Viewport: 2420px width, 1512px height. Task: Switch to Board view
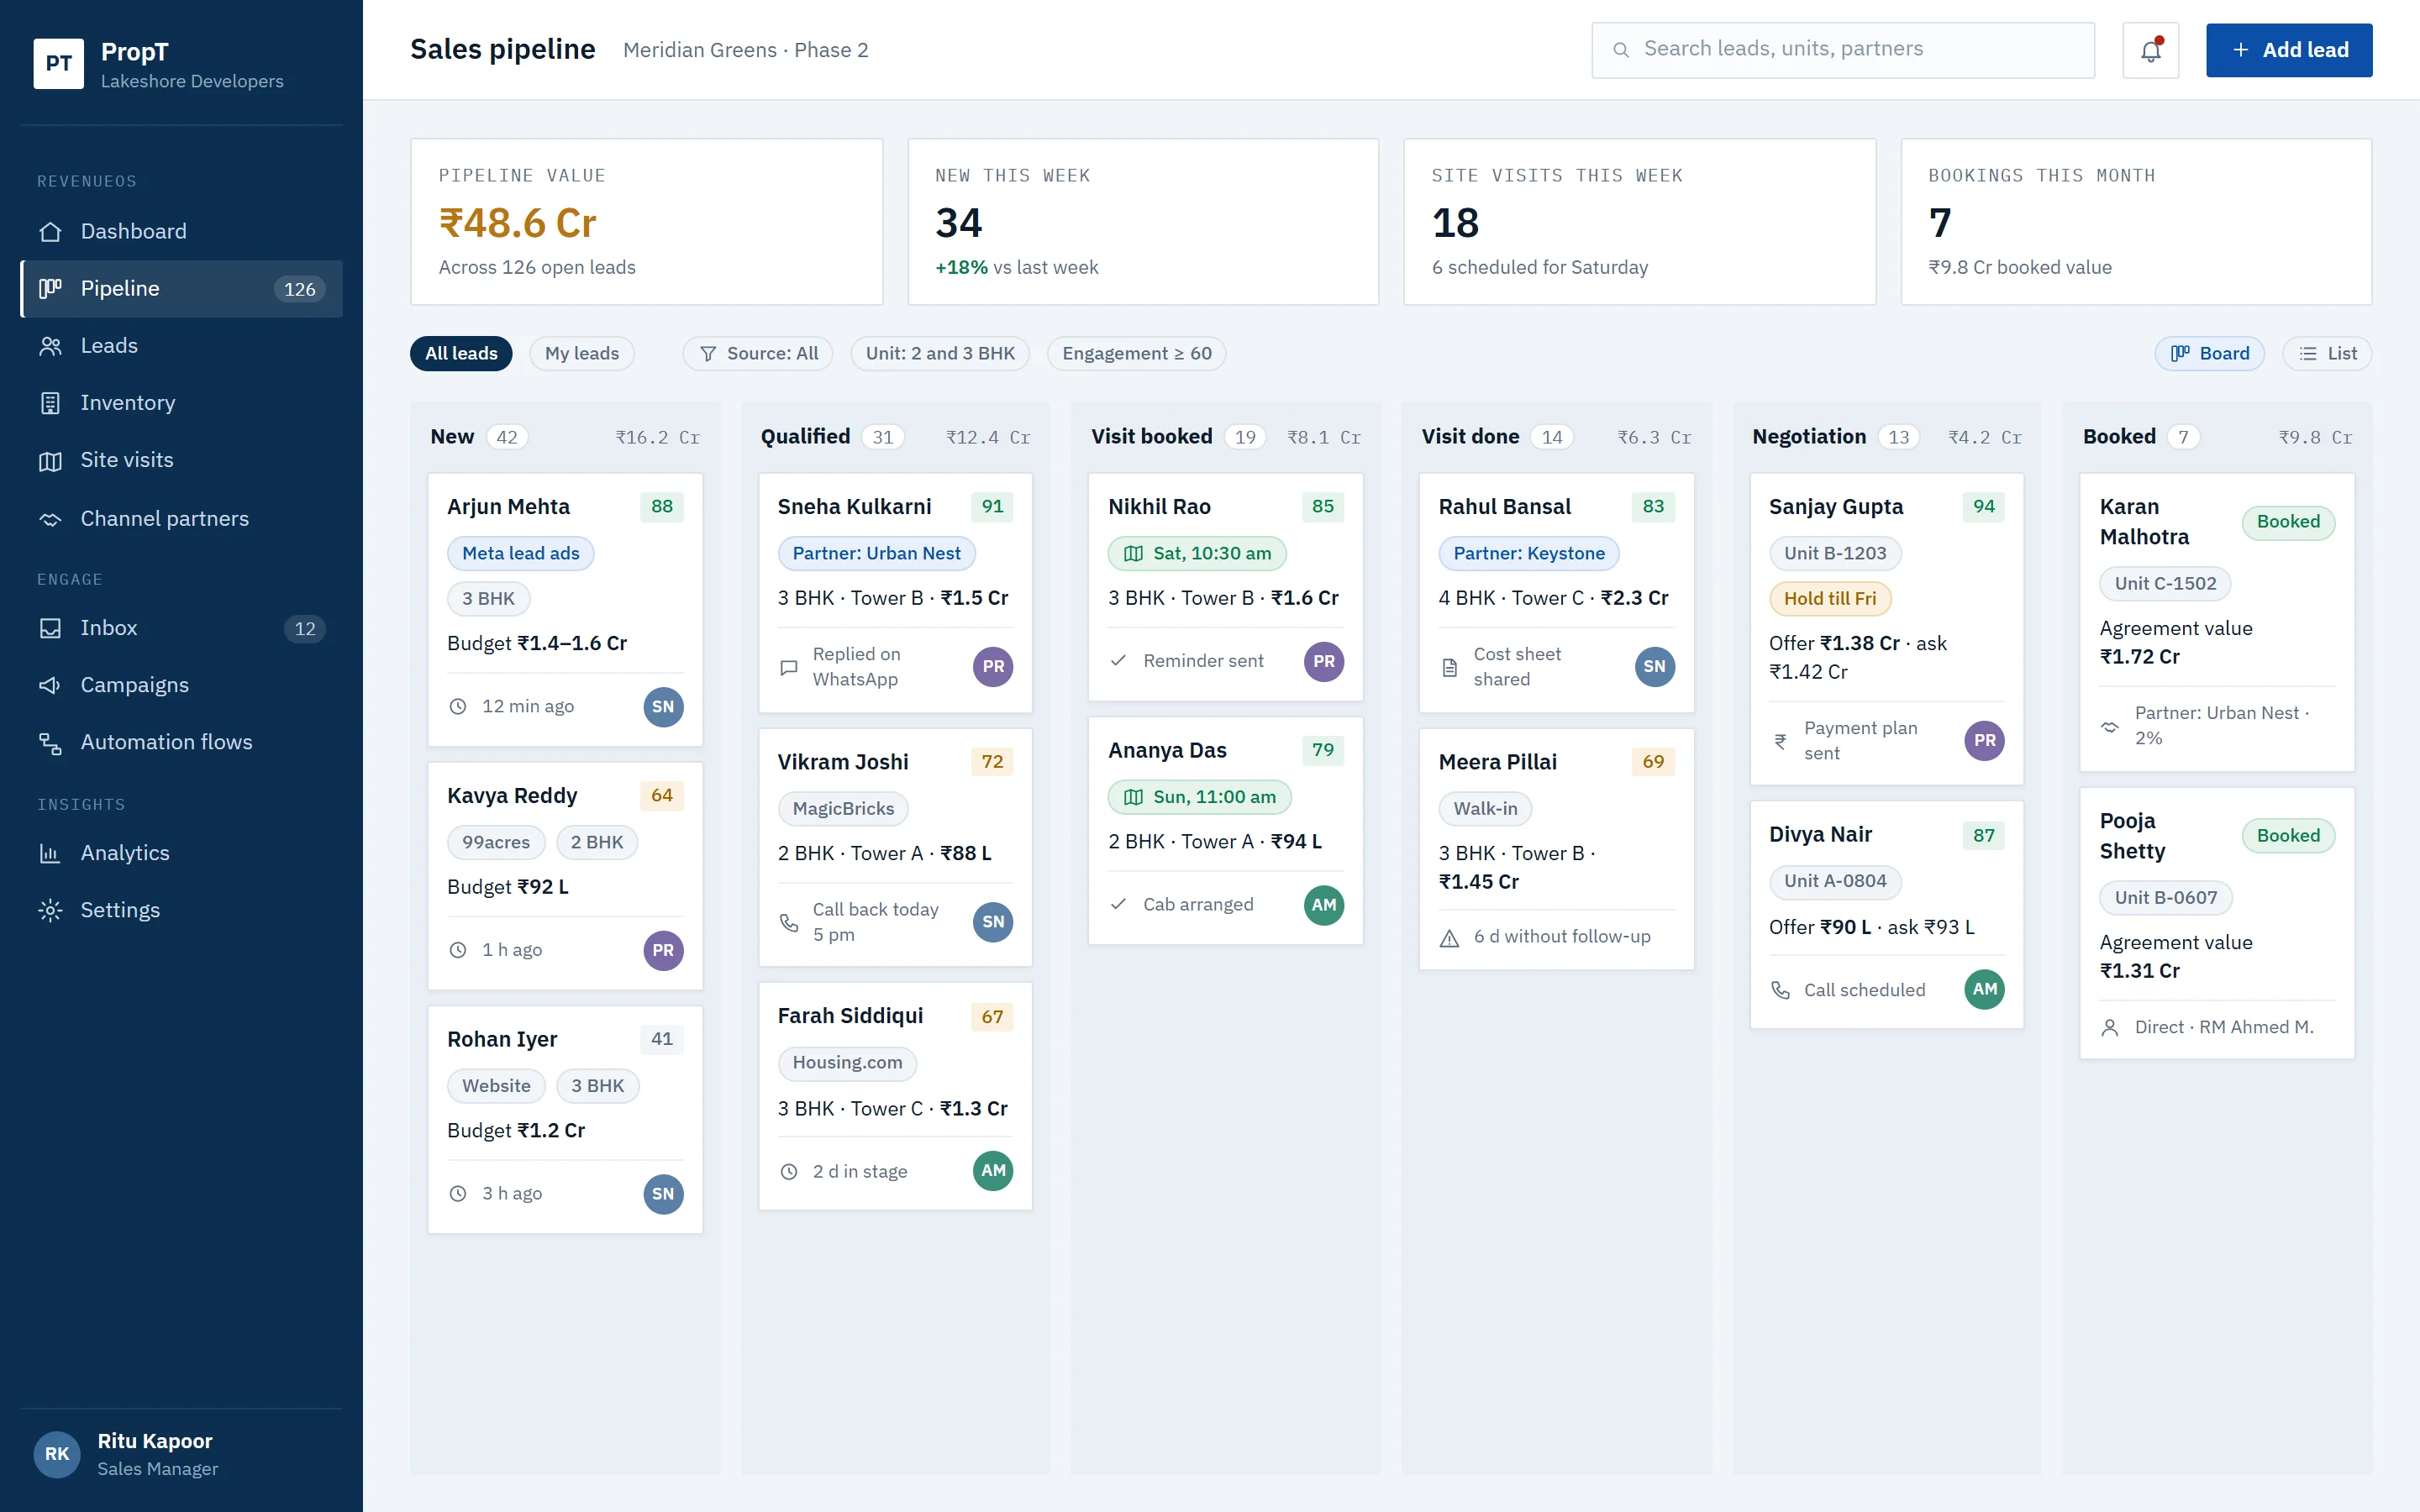point(2209,353)
